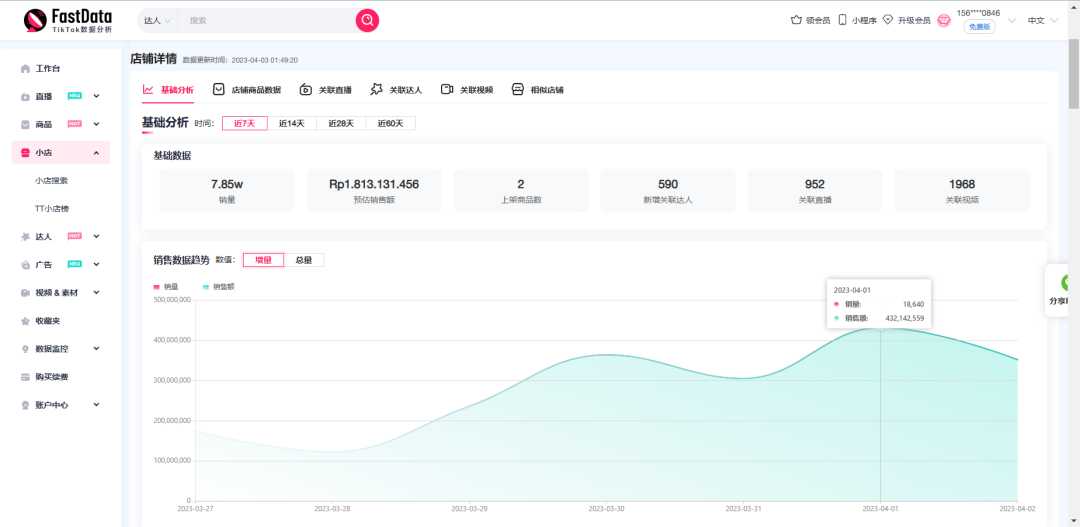Screen dimensions: 1080x527
Task: Open the 相似店铺 tab
Action: click(538, 90)
